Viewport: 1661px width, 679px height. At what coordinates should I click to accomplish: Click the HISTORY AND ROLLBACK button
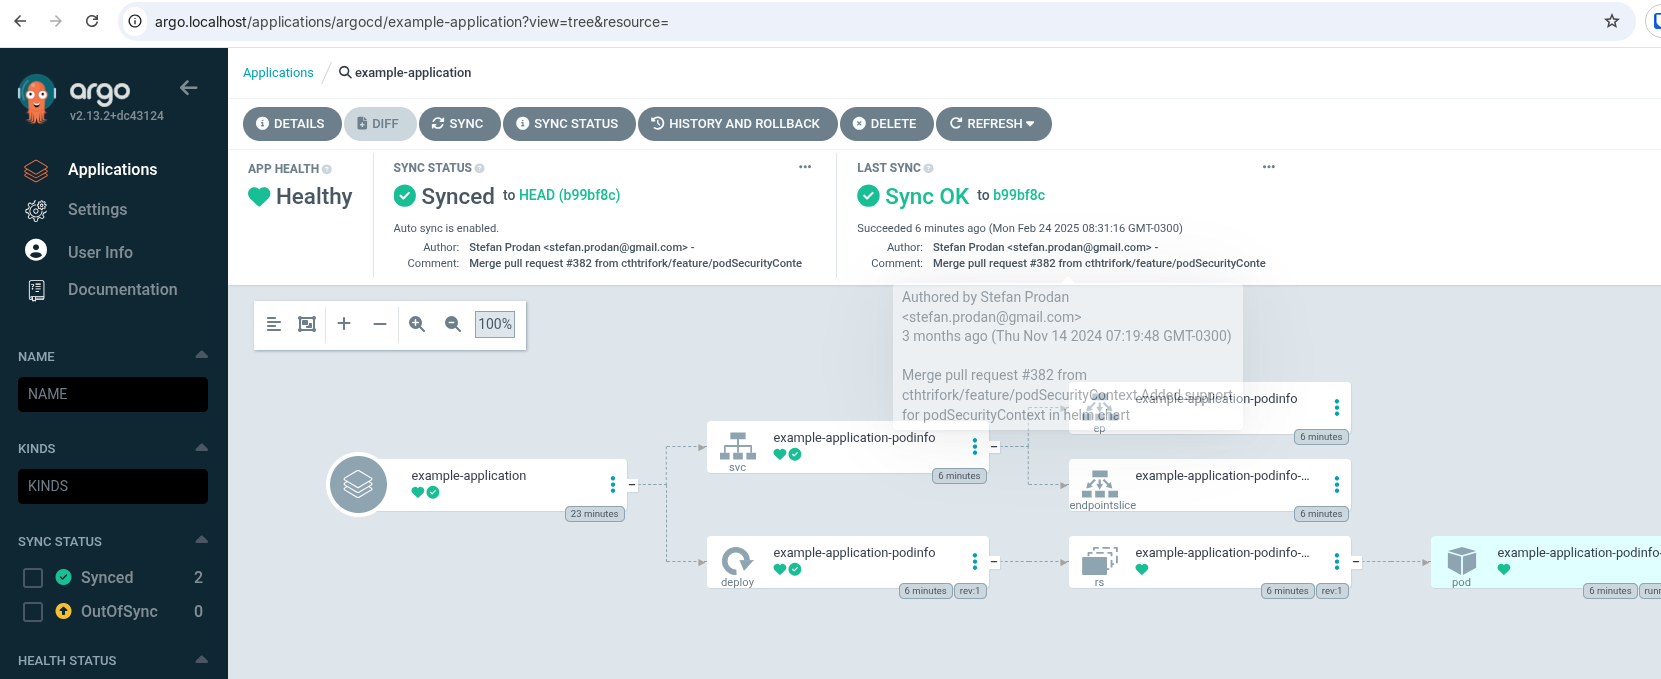tap(736, 124)
